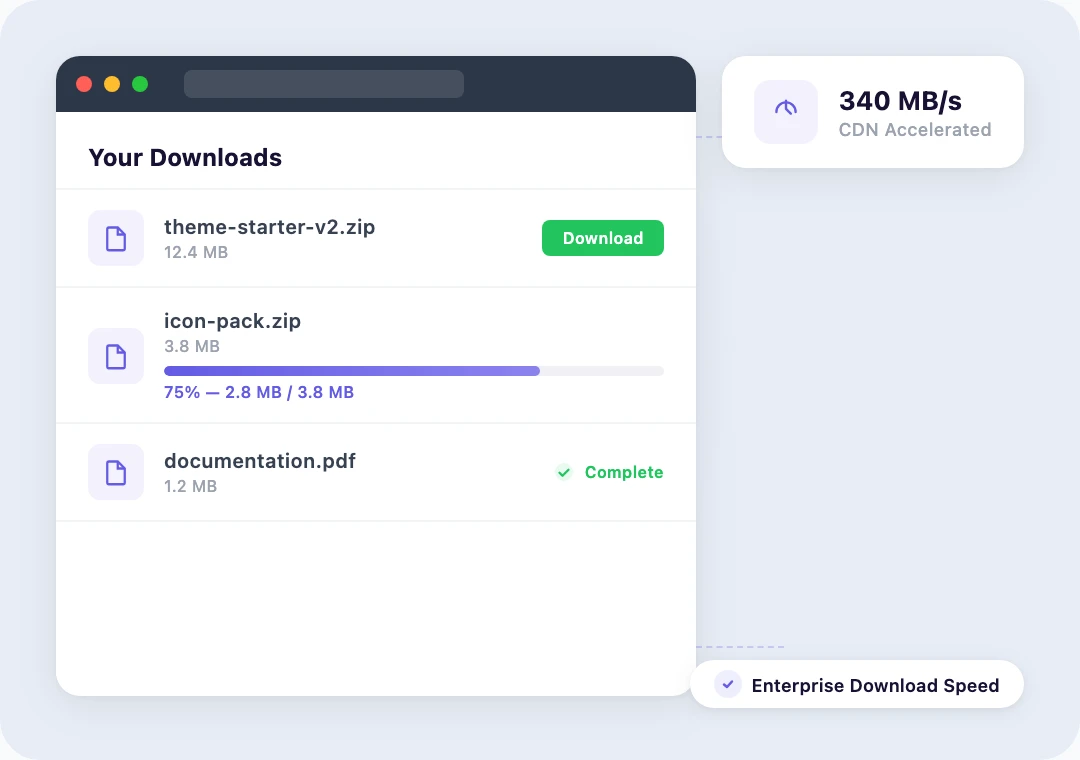Viewport: 1080px width, 760px height.
Task: Click the speedometer icon on the CDN card
Action: pyautogui.click(x=786, y=112)
